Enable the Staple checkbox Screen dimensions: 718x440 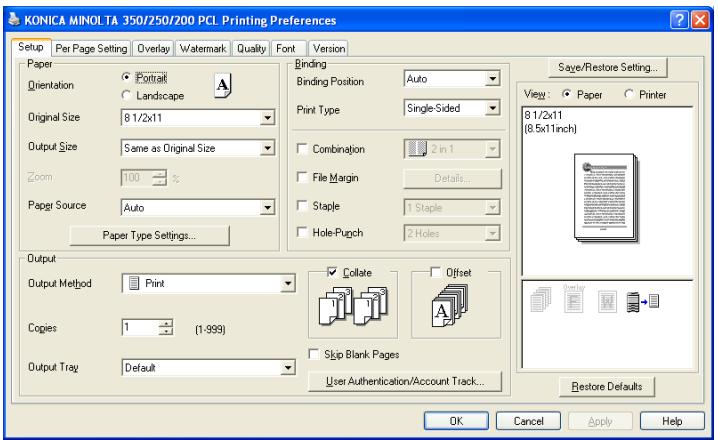click(x=302, y=206)
